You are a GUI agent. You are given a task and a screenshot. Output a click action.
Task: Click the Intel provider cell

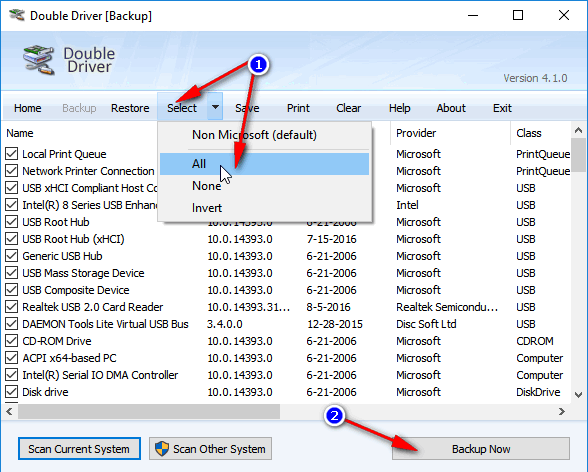[x=407, y=205]
